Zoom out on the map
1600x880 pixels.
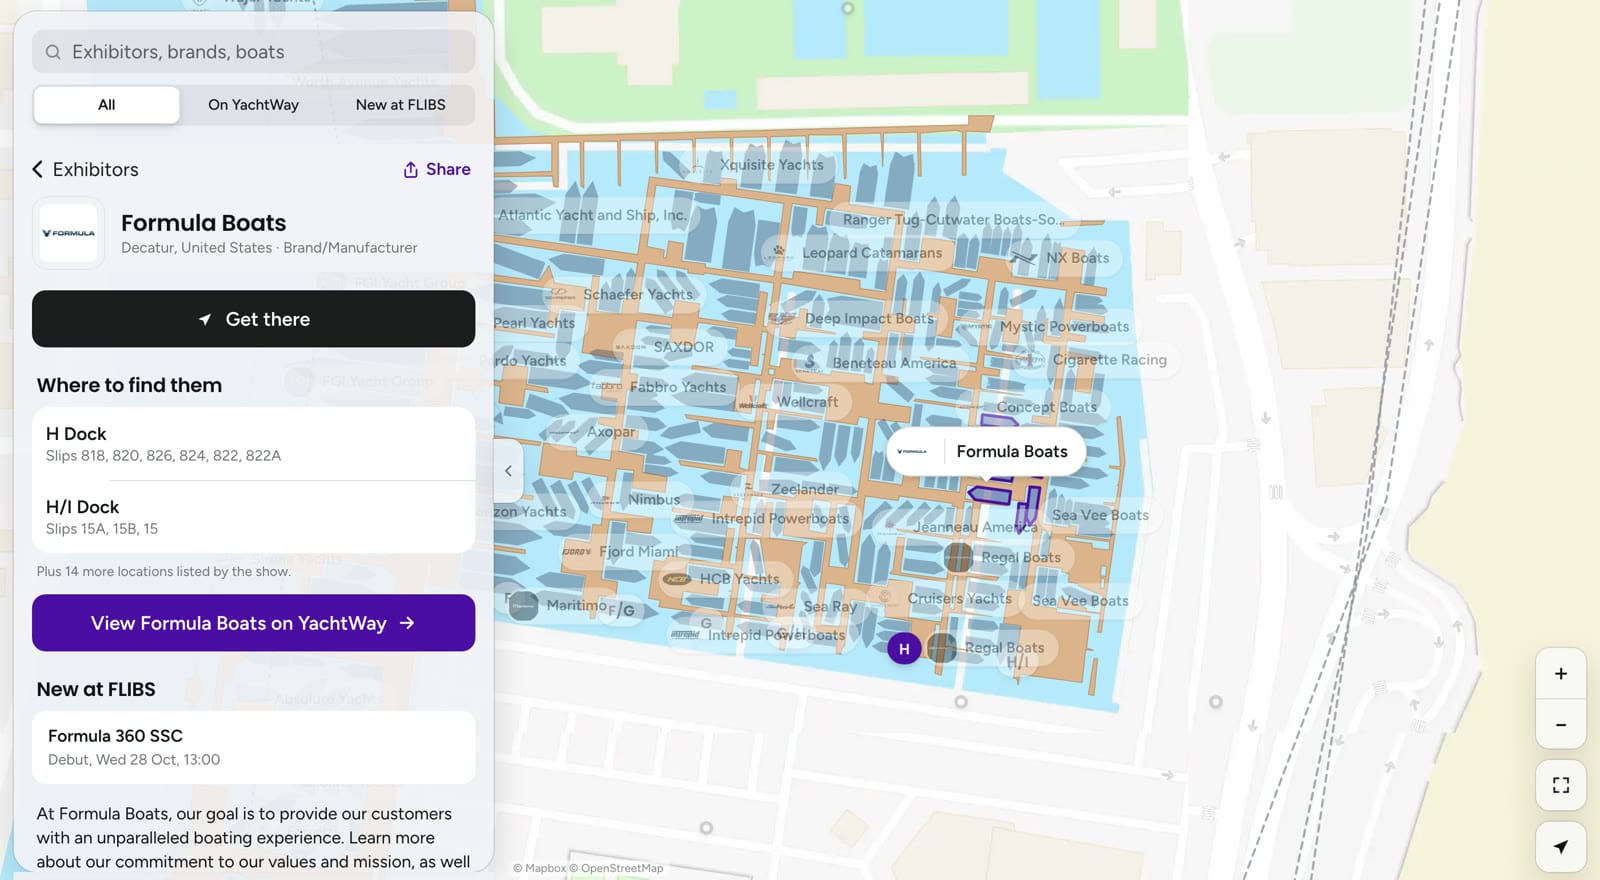tap(1560, 724)
